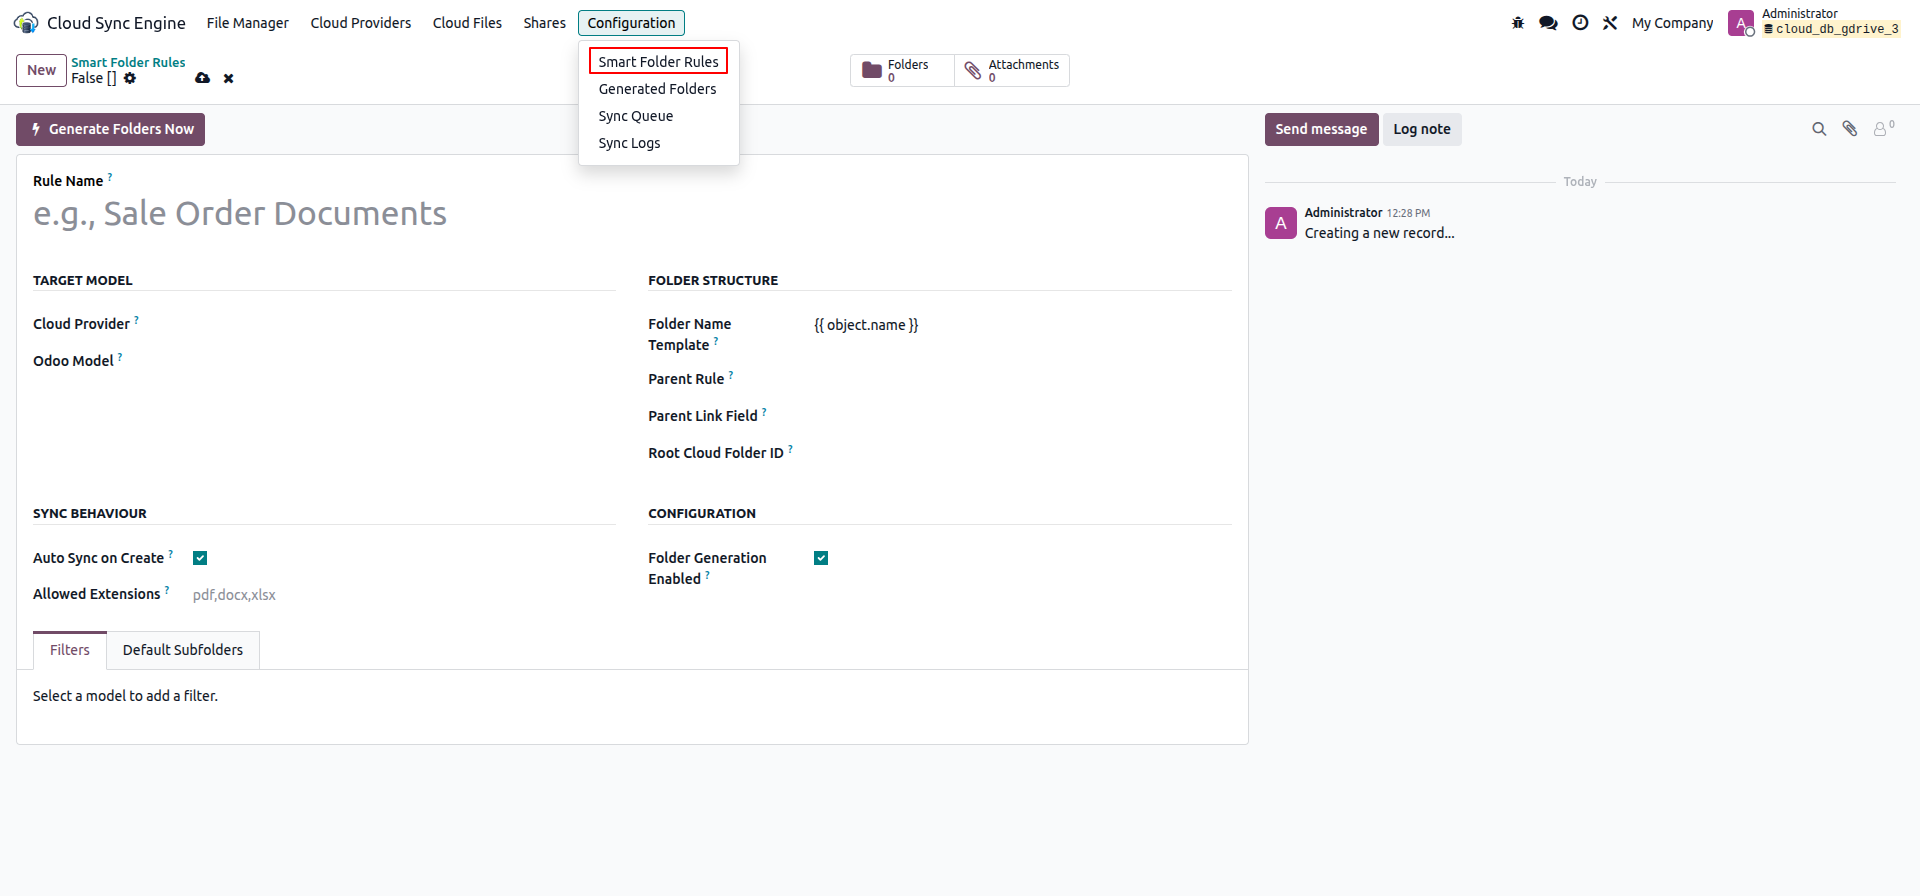Click the help question mark beside Parent Rule

tap(731, 375)
